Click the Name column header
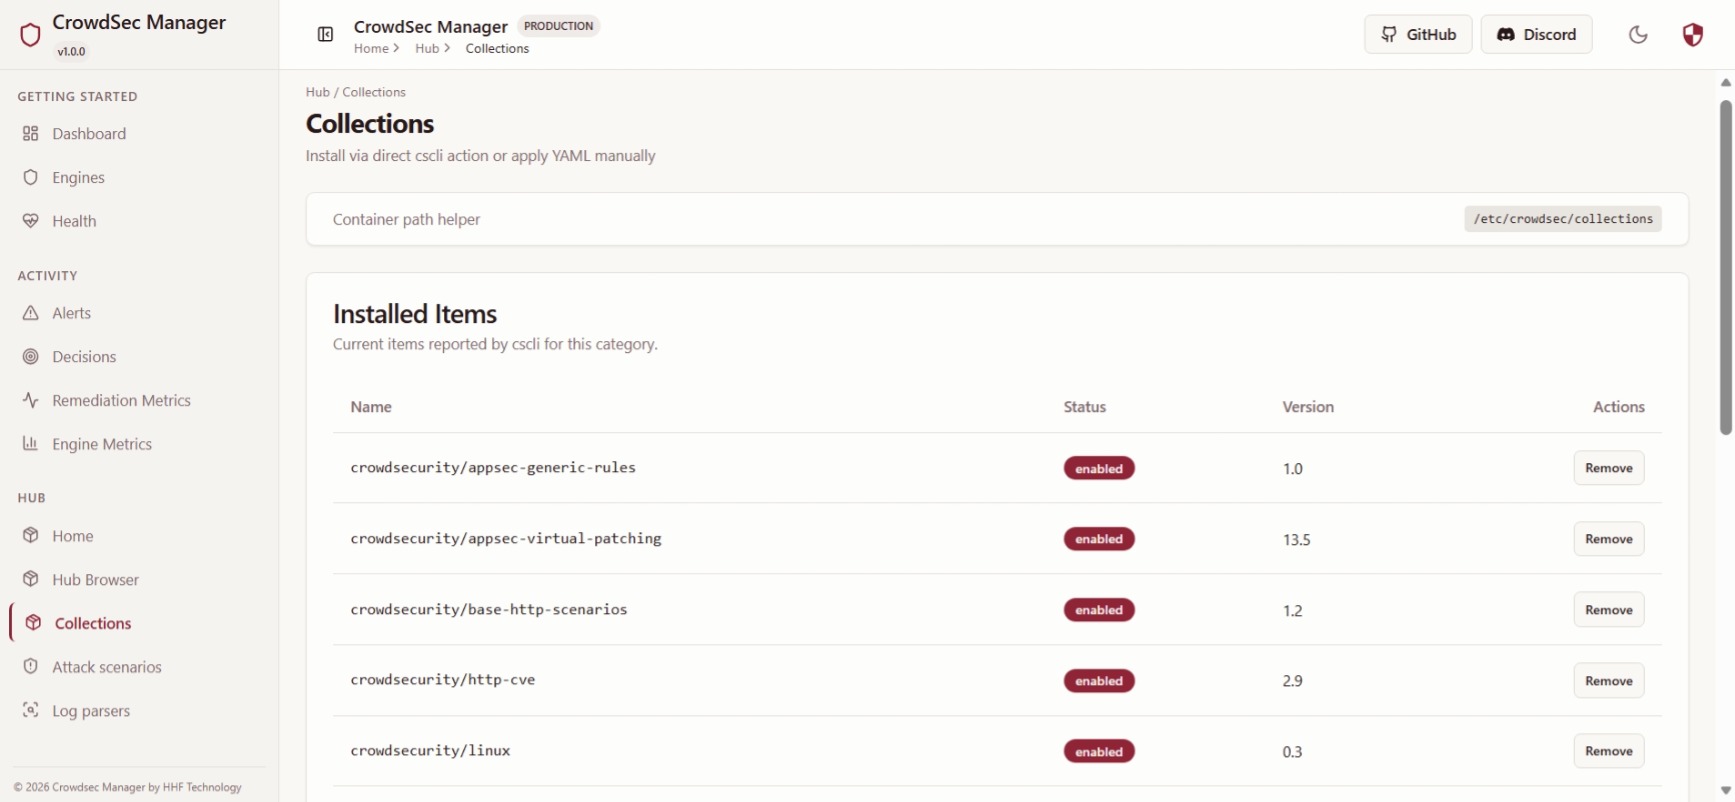The width and height of the screenshot is (1735, 802). pyautogui.click(x=371, y=407)
